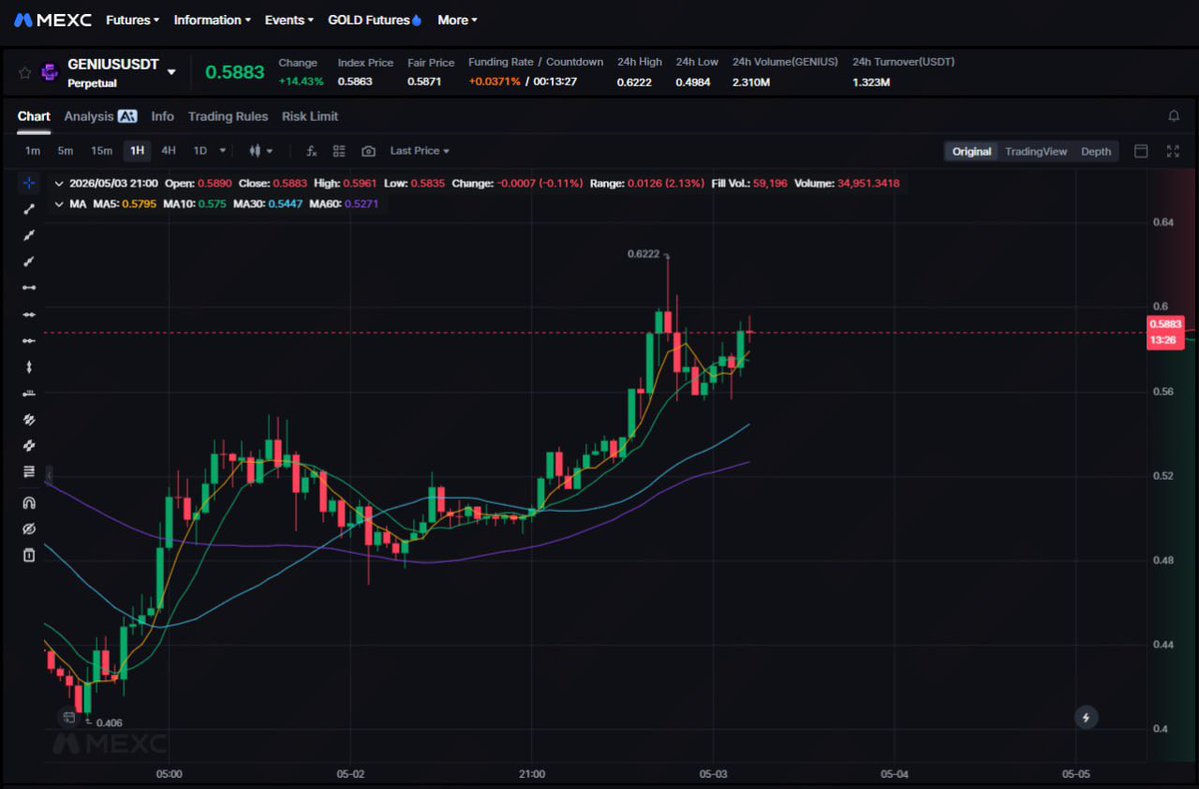Go to MEXC home logo
Image resolution: width=1199 pixels, height=789 pixels.
(53, 20)
